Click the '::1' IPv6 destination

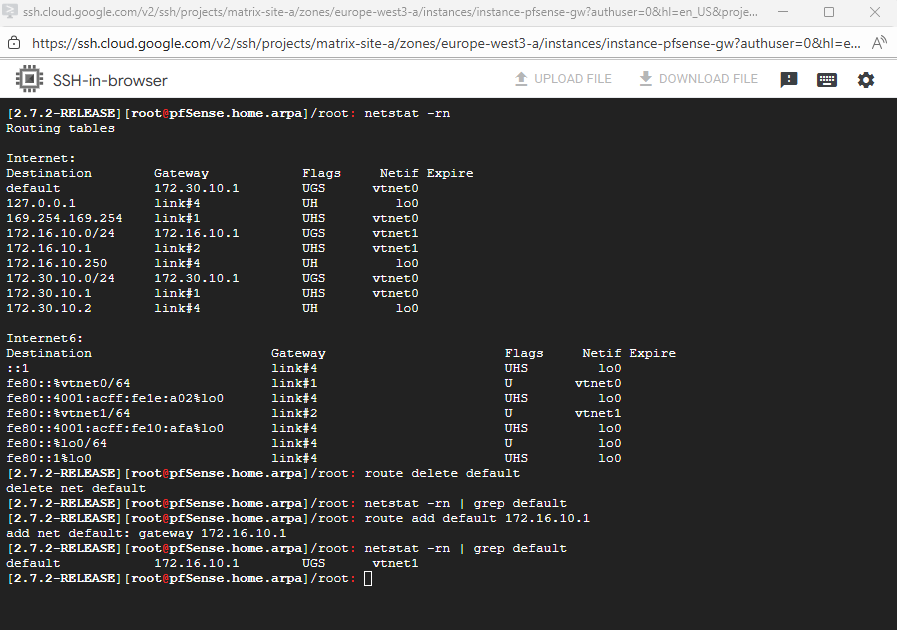[17, 368]
